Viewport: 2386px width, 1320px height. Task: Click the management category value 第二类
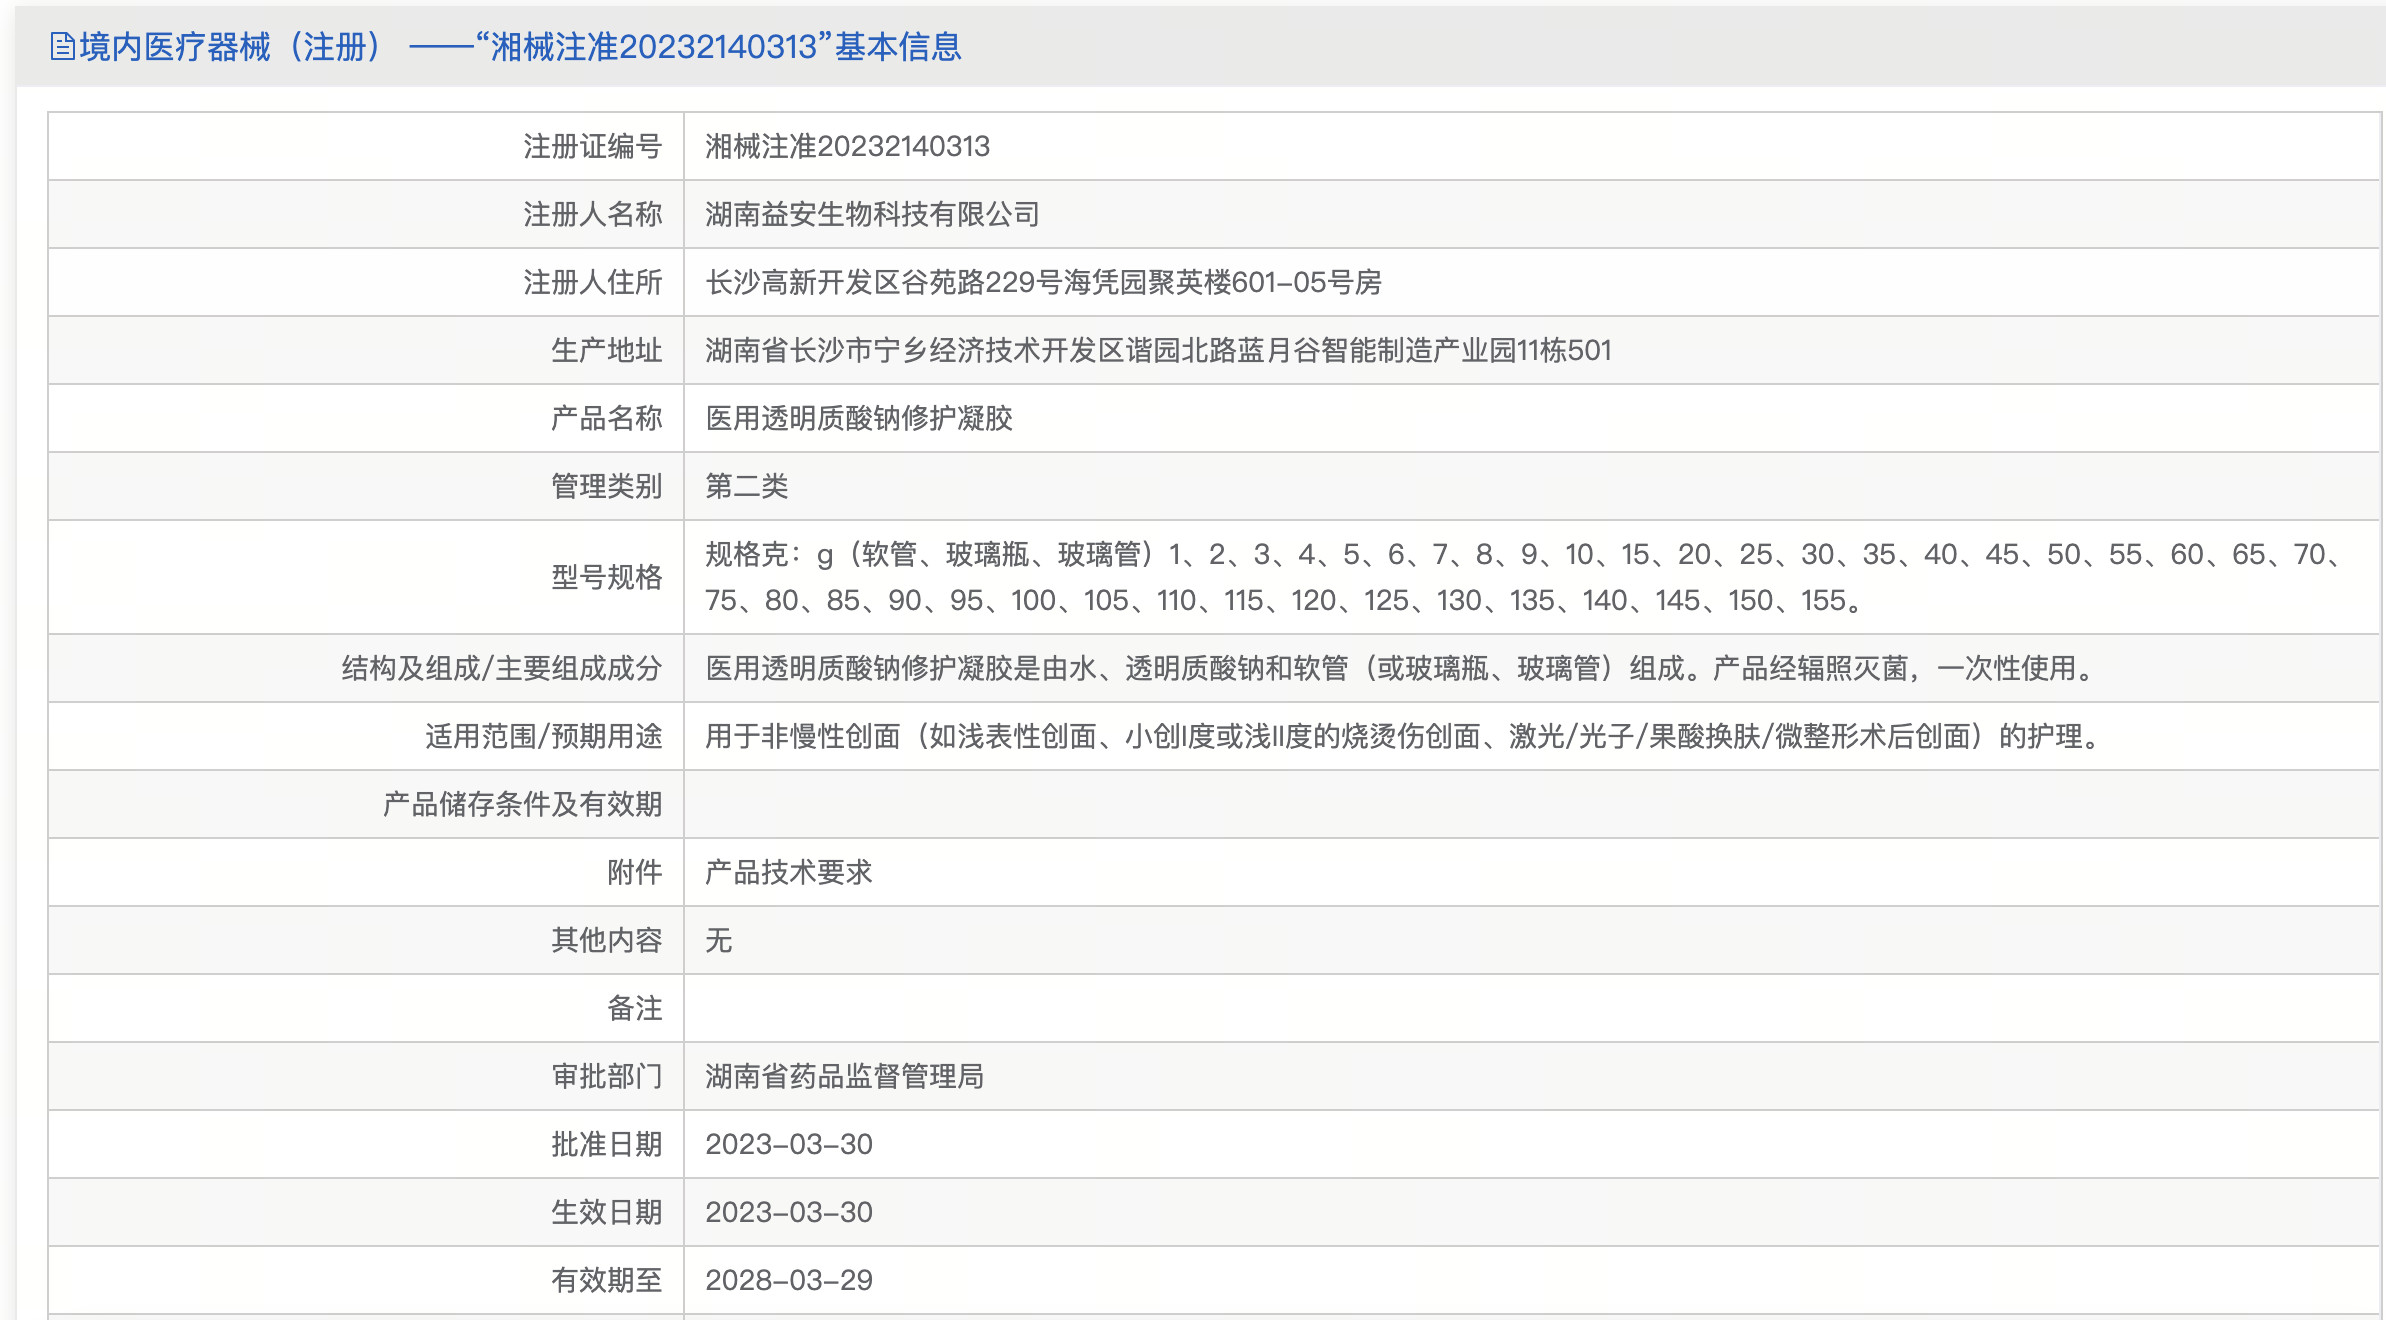point(747,487)
